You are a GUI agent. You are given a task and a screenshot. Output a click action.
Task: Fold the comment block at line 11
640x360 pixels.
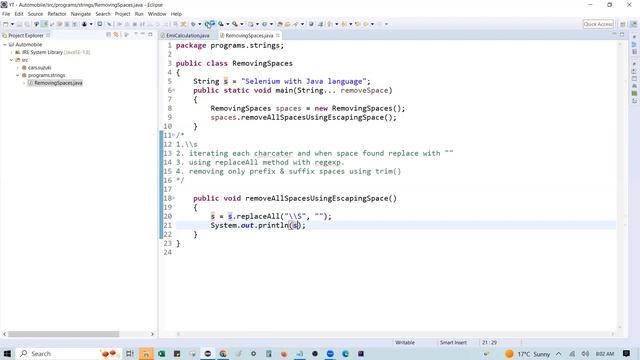pos(174,136)
